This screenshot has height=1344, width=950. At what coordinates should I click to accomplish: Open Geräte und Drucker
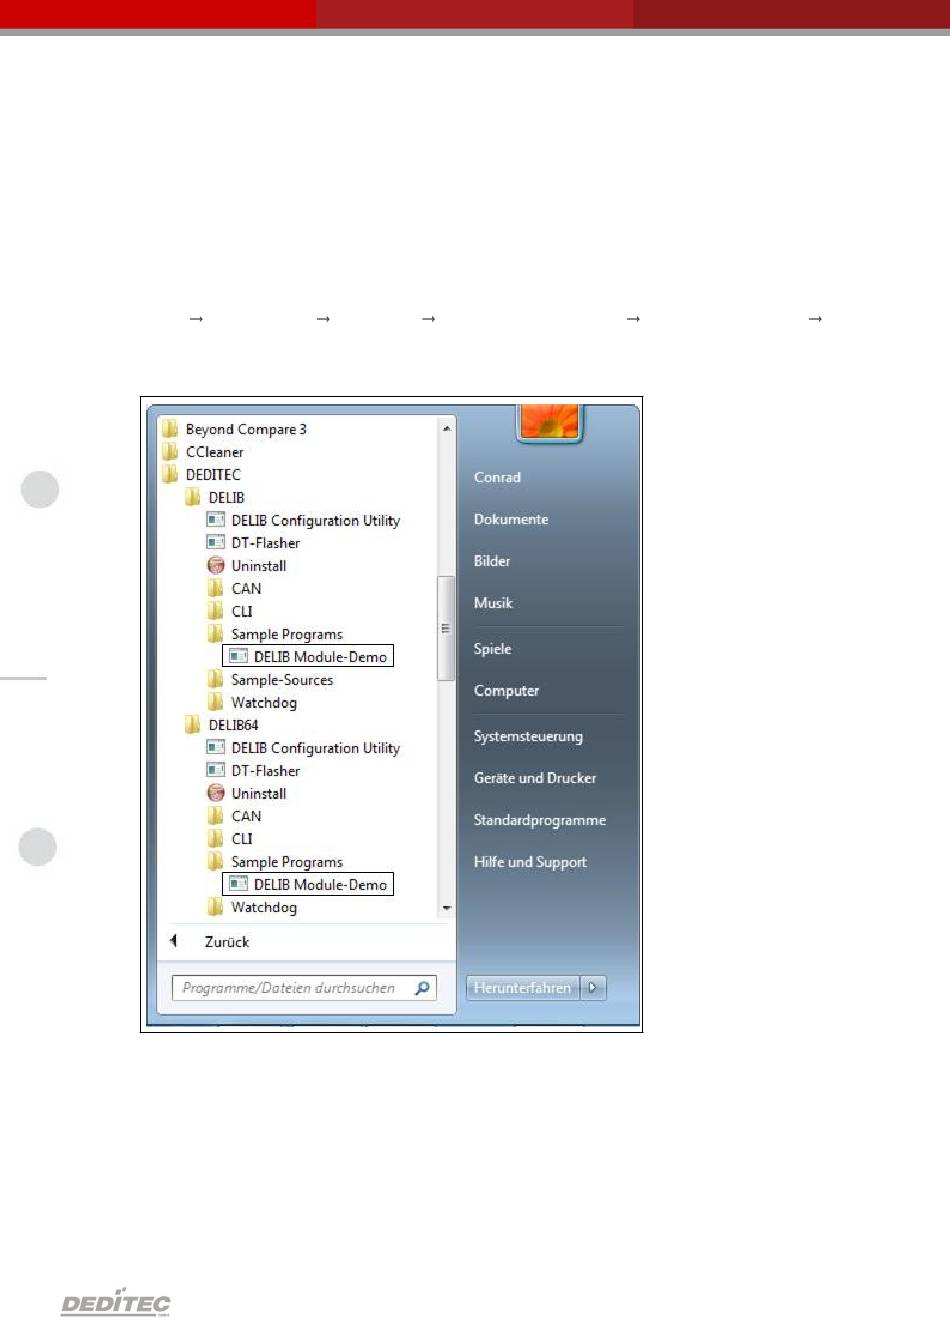click(x=535, y=778)
